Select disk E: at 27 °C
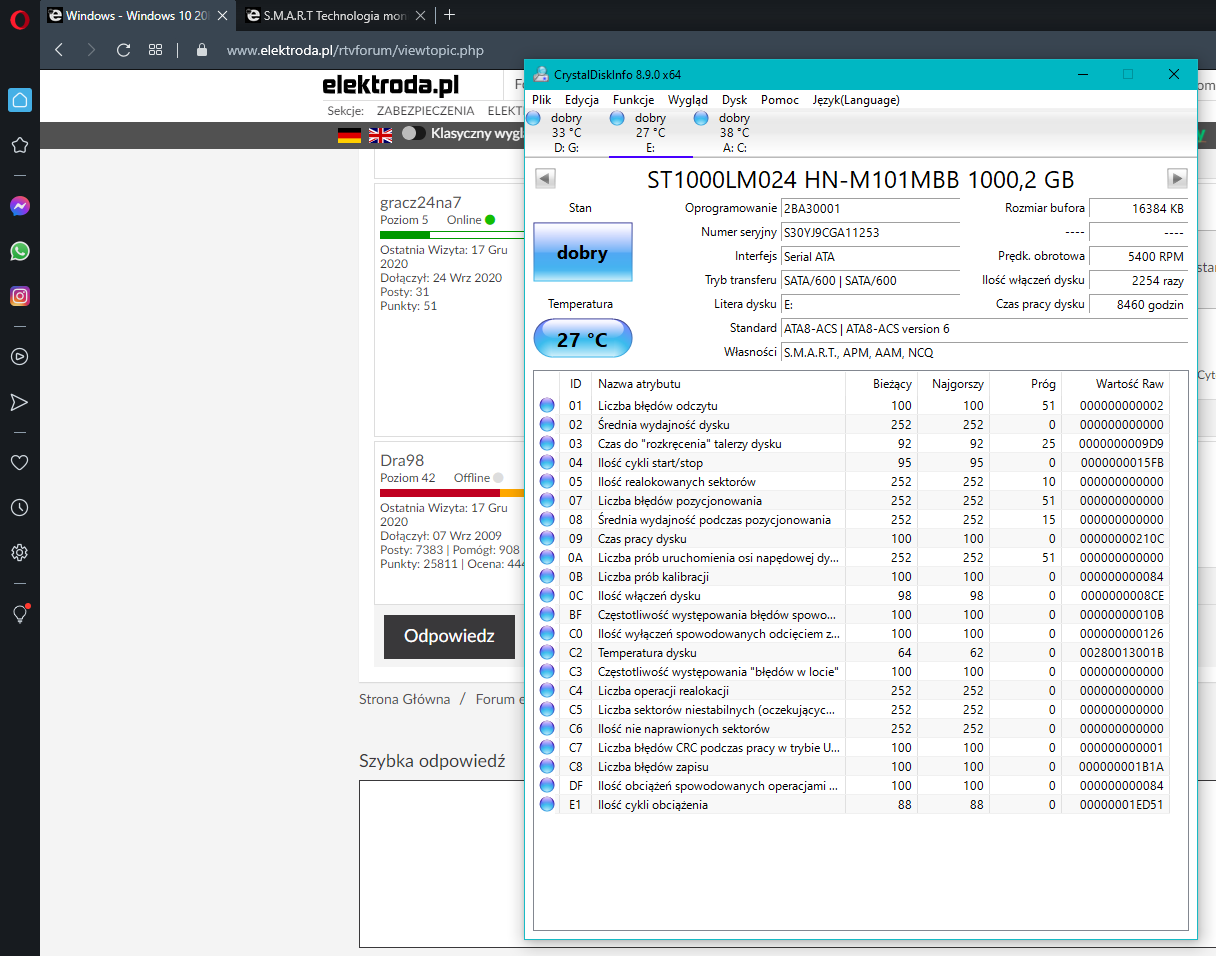 coord(650,132)
